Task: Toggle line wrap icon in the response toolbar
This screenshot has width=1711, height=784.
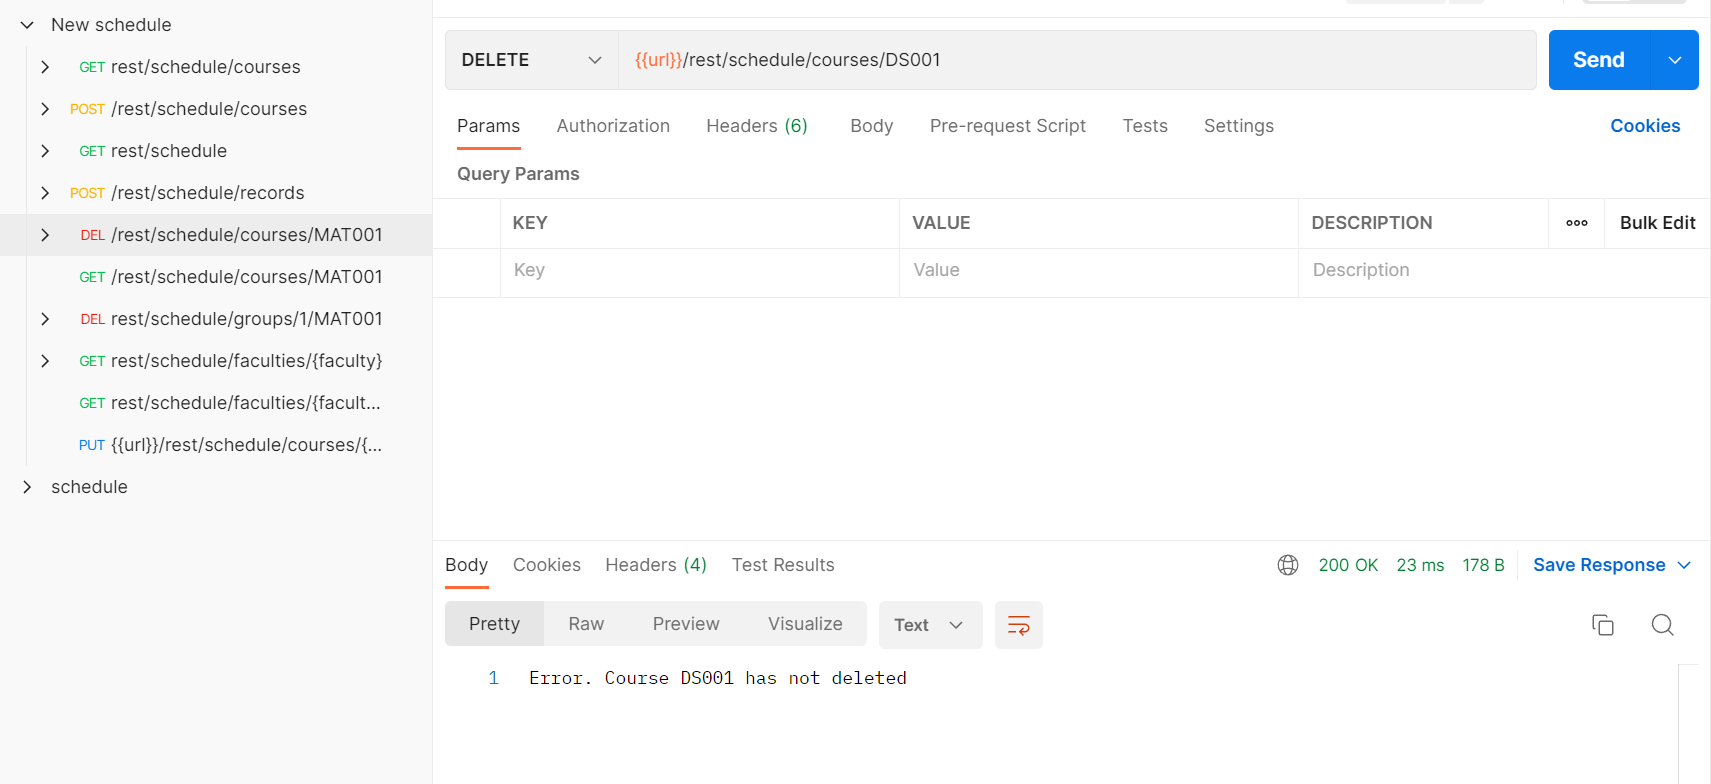Action: tap(1018, 625)
